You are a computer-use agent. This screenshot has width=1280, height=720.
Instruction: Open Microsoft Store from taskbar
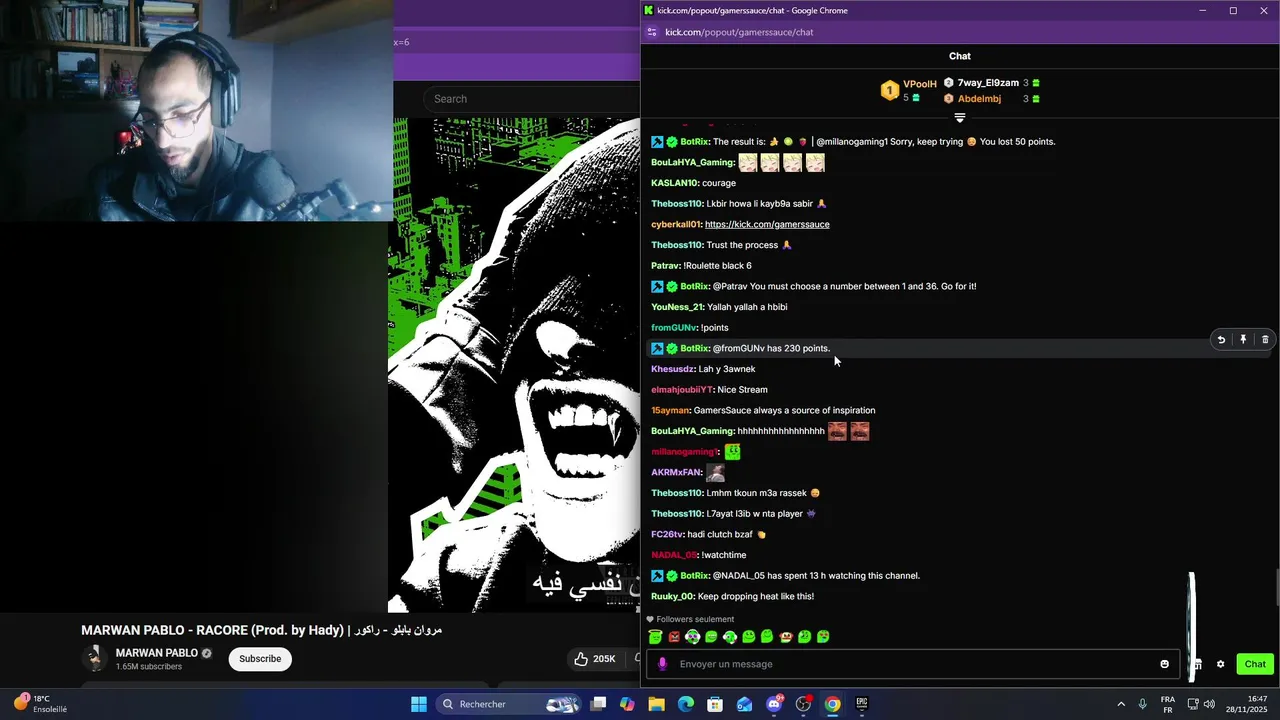tap(715, 704)
